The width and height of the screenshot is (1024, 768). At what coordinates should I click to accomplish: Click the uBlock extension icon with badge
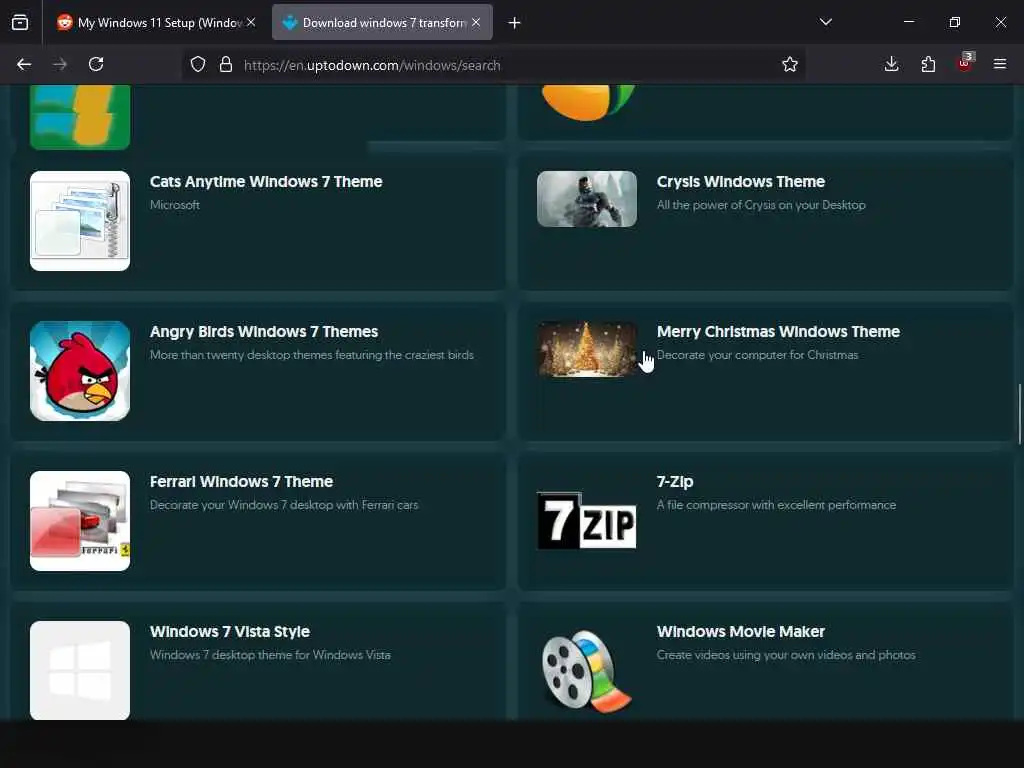[x=965, y=63]
